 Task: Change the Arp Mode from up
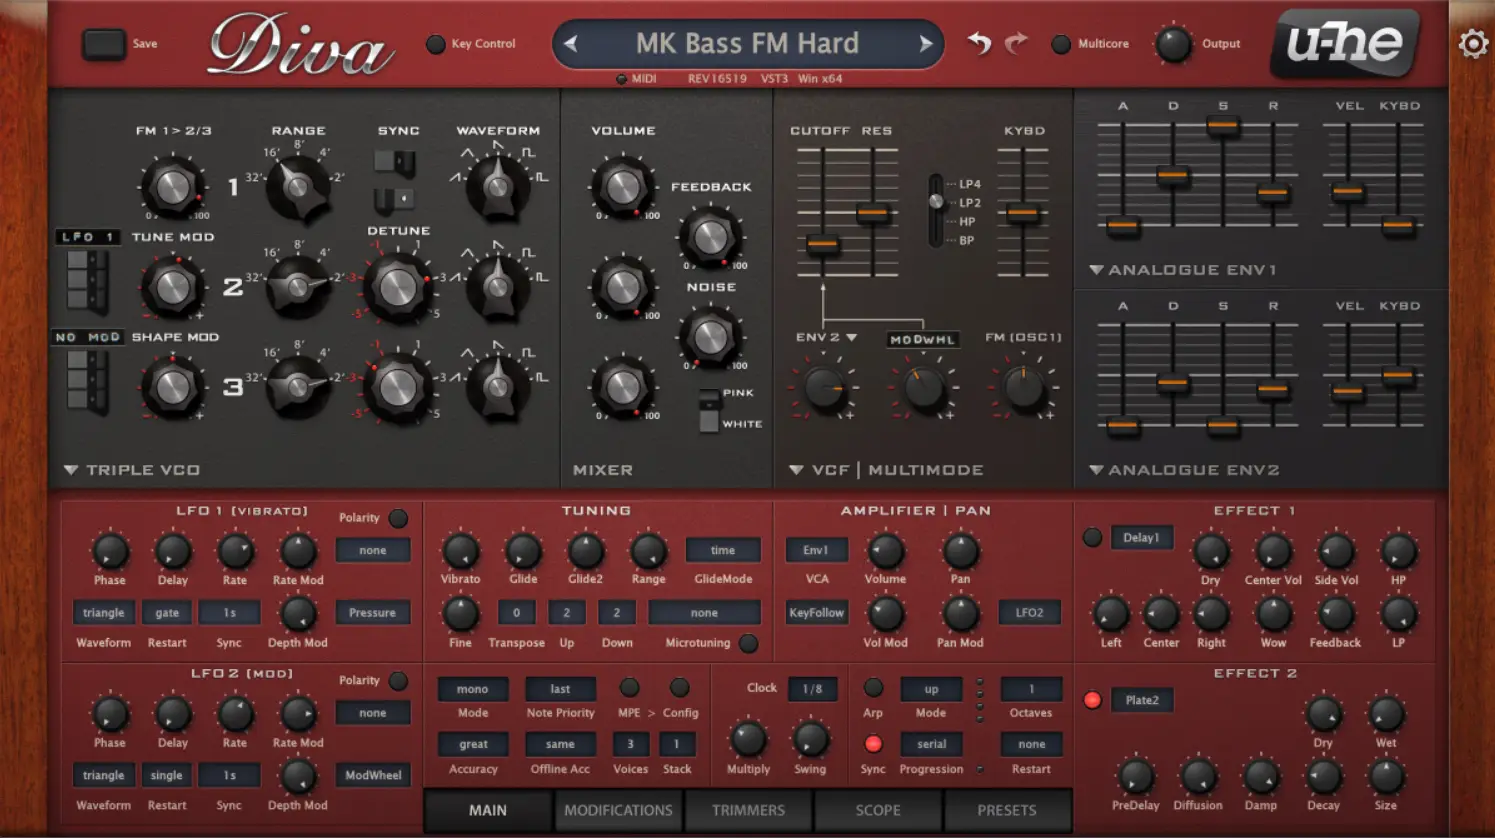pyautogui.click(x=930, y=688)
